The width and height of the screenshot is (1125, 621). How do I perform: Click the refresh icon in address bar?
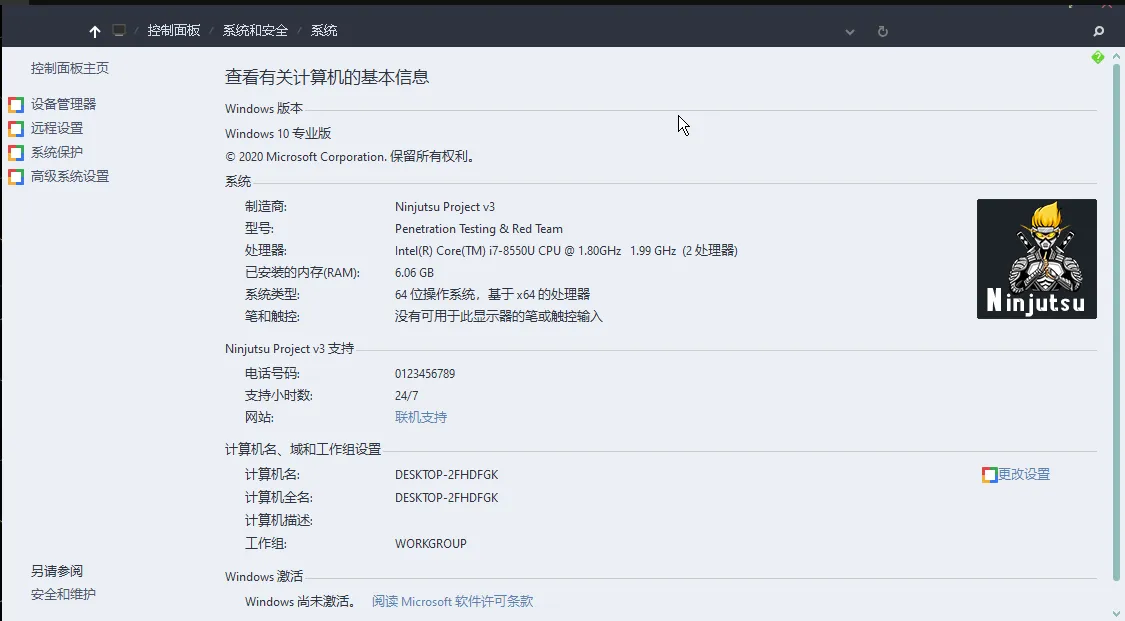click(x=882, y=31)
